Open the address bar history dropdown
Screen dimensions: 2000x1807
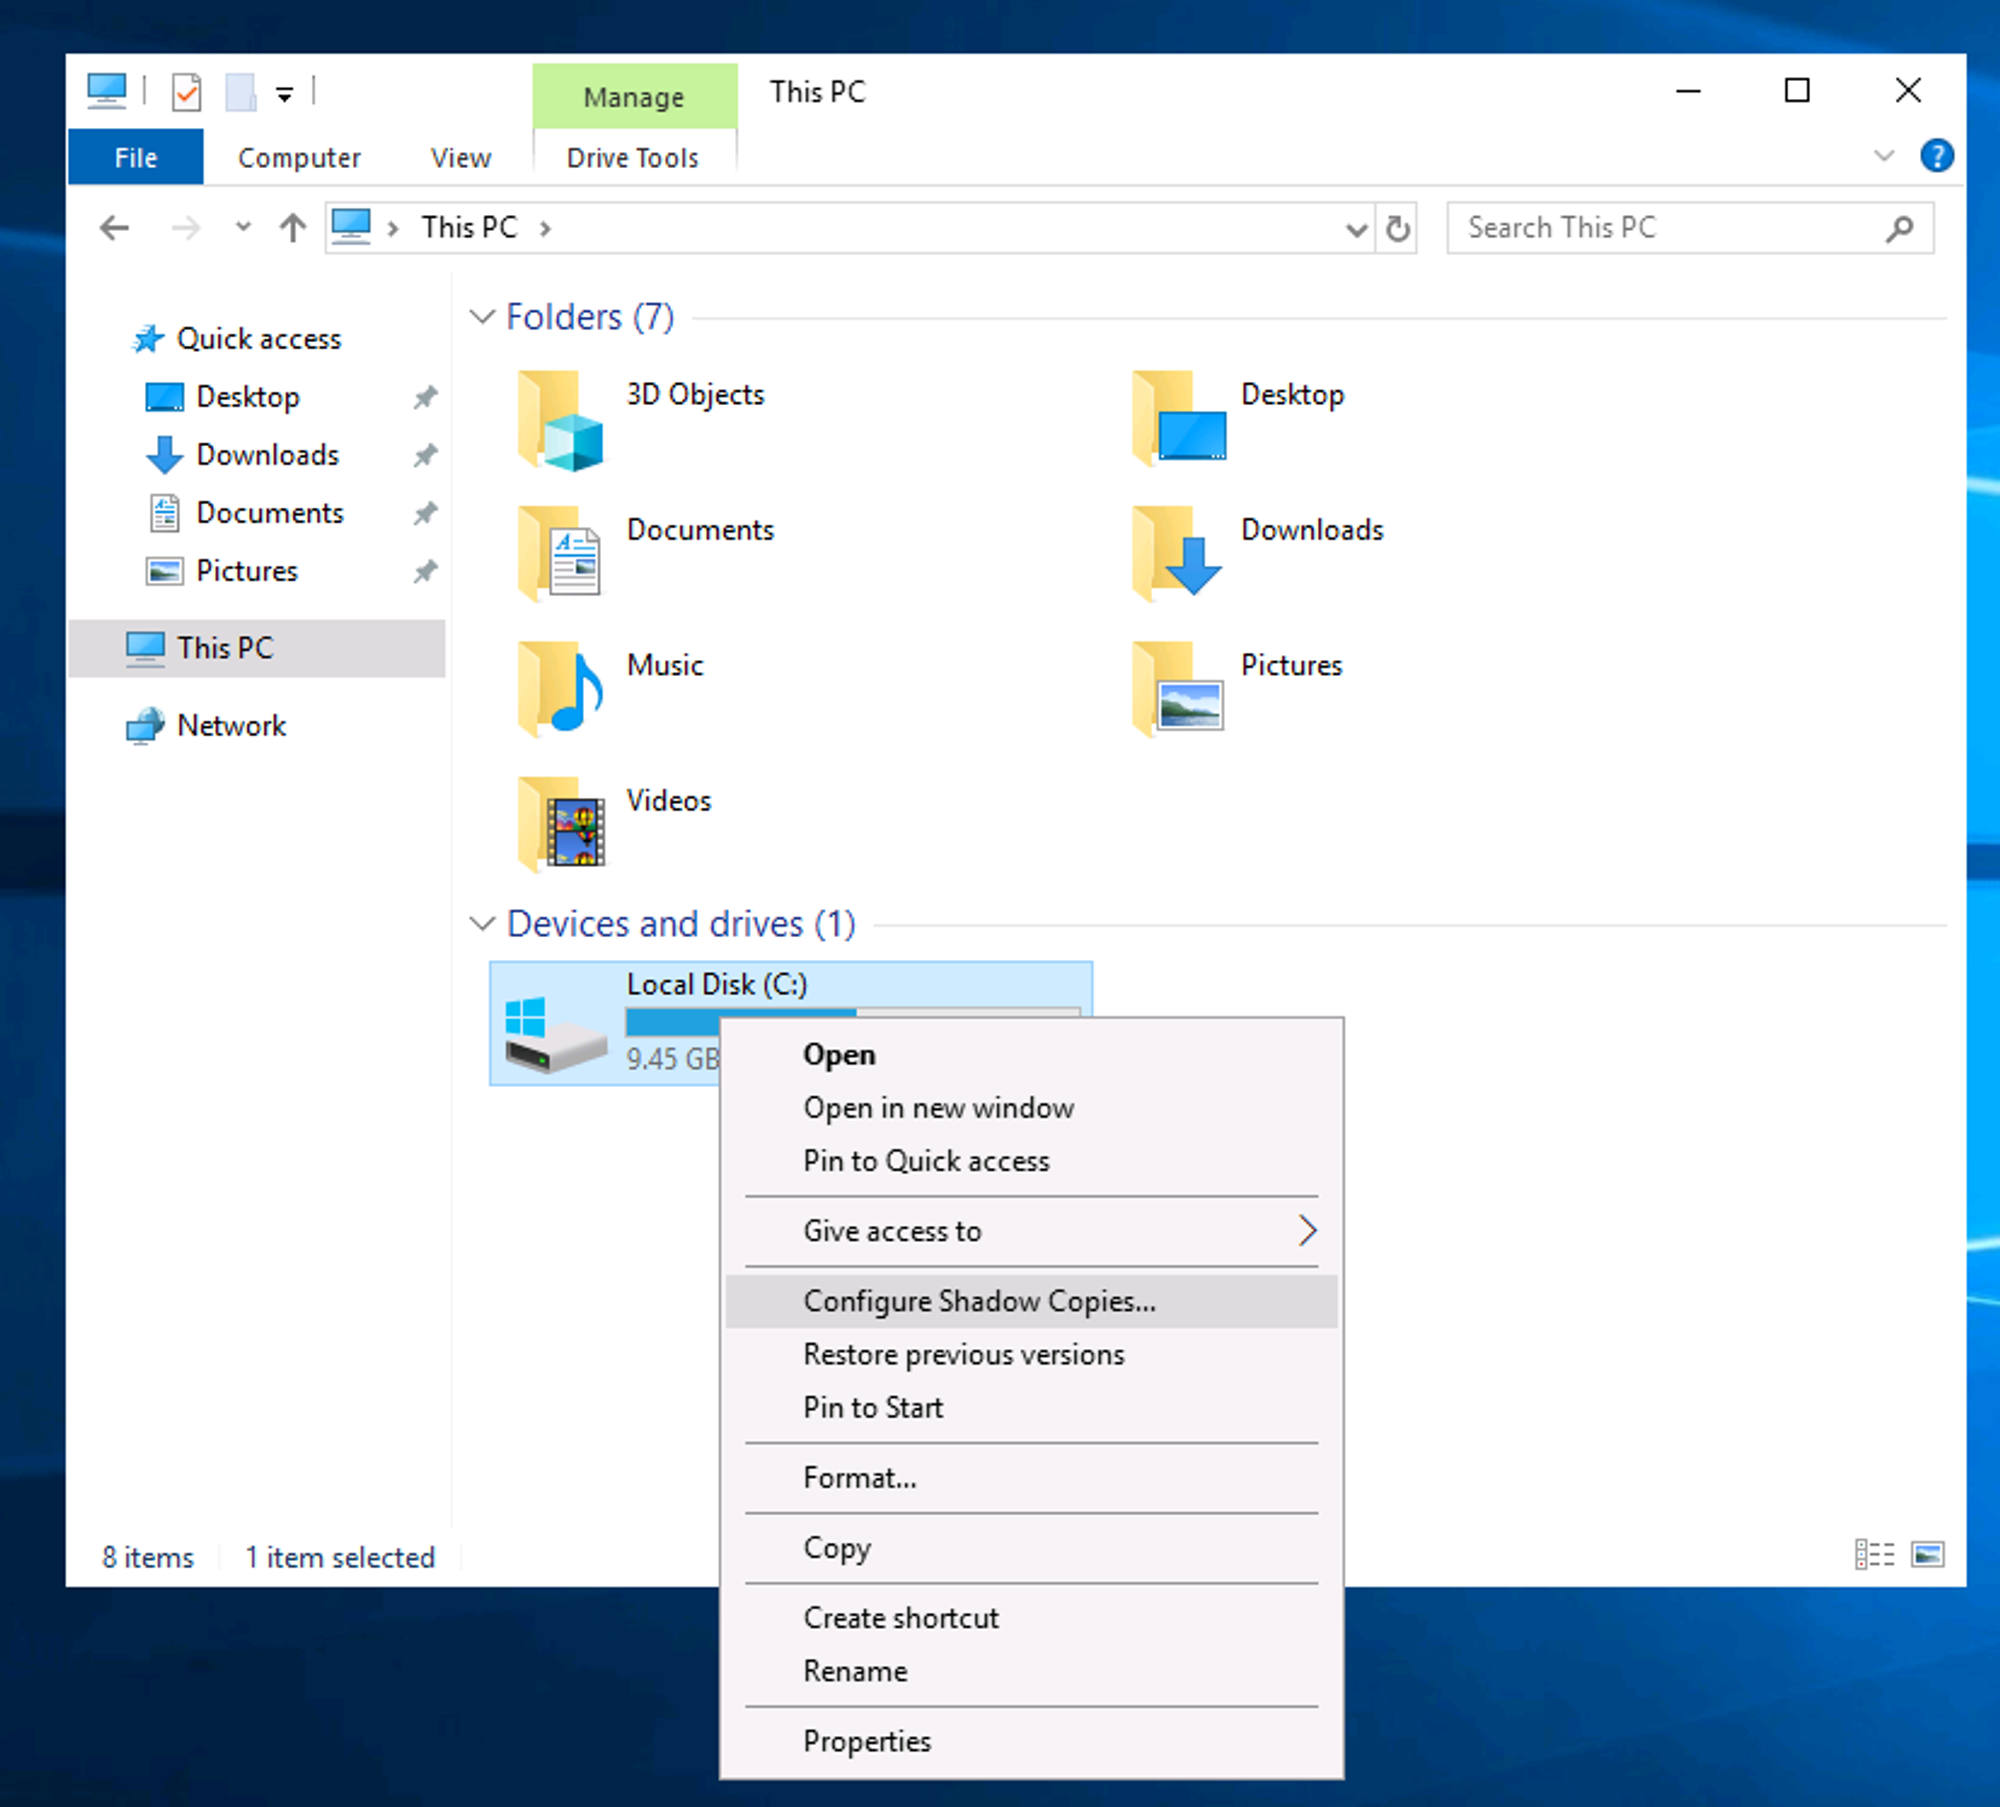pyautogui.click(x=1356, y=229)
